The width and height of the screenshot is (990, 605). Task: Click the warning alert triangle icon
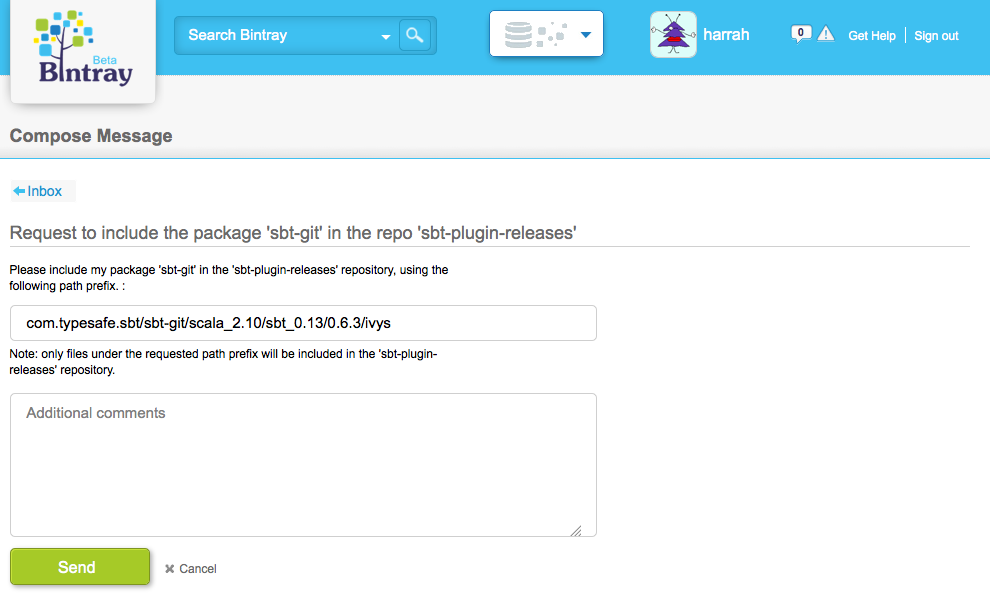(x=826, y=34)
